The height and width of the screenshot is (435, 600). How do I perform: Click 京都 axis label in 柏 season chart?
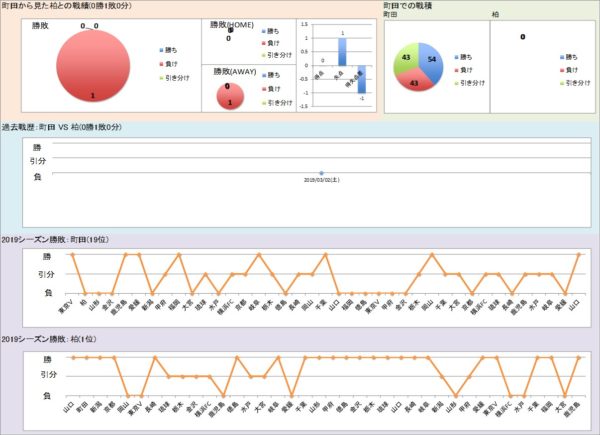pos(109,406)
